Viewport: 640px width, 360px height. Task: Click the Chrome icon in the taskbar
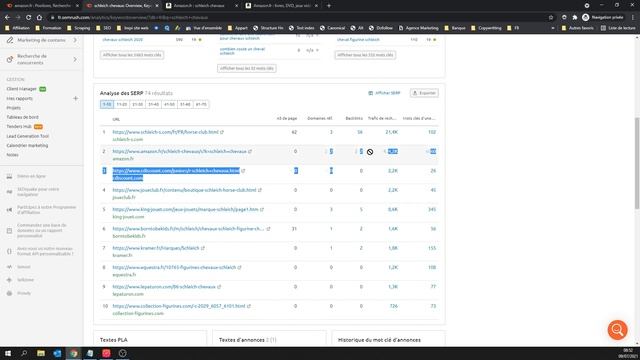tap(73, 353)
